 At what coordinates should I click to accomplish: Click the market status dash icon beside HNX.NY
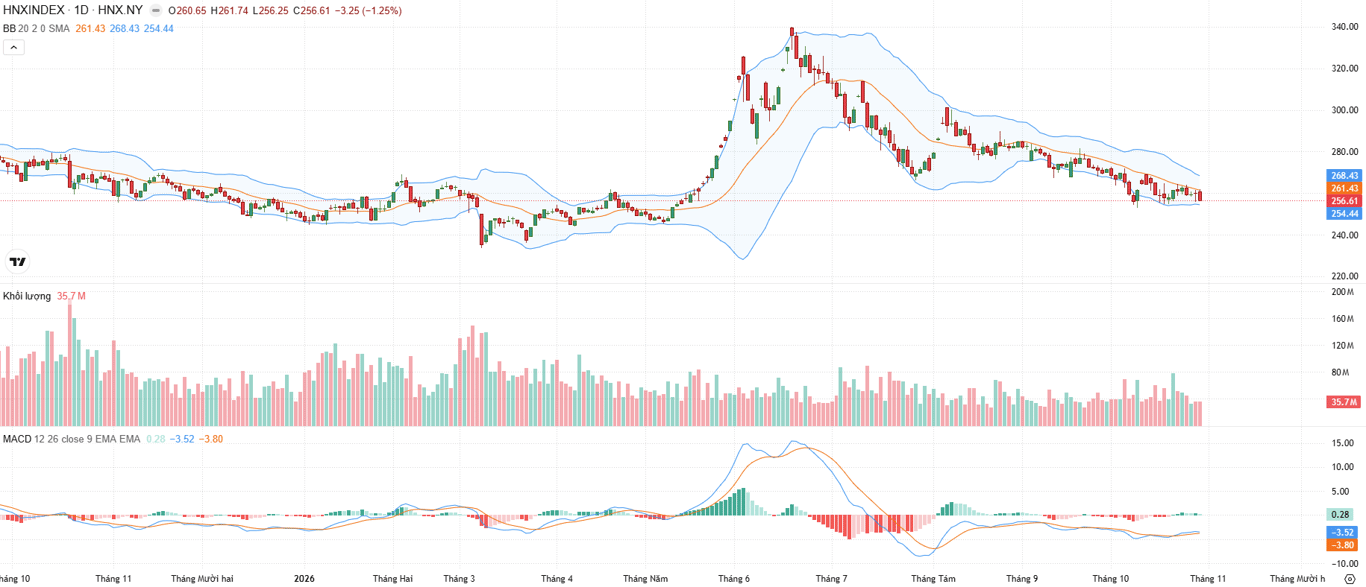[x=154, y=10]
